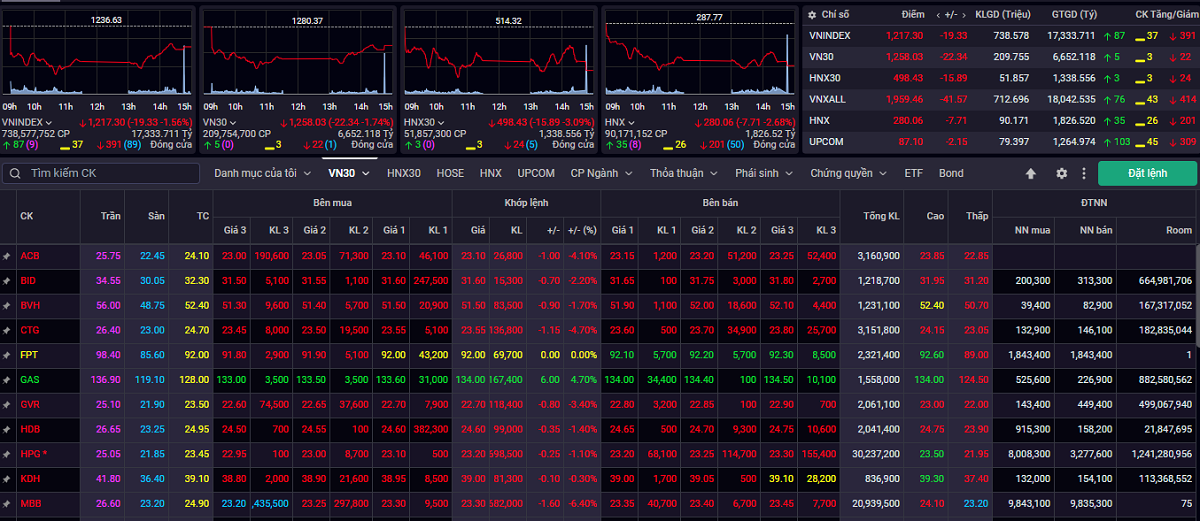This screenshot has height=521, width=1200.
Task: Click the search magnifier icon
Action: pyautogui.click(x=16, y=173)
